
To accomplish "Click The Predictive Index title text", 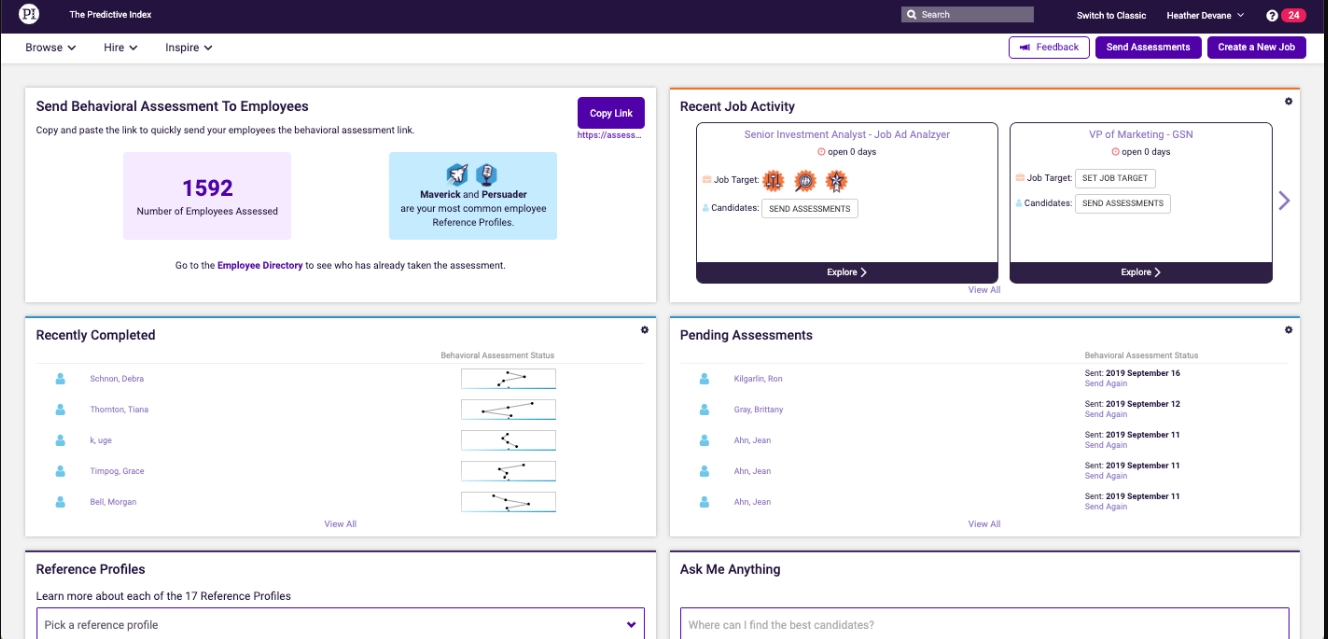I will (x=111, y=15).
